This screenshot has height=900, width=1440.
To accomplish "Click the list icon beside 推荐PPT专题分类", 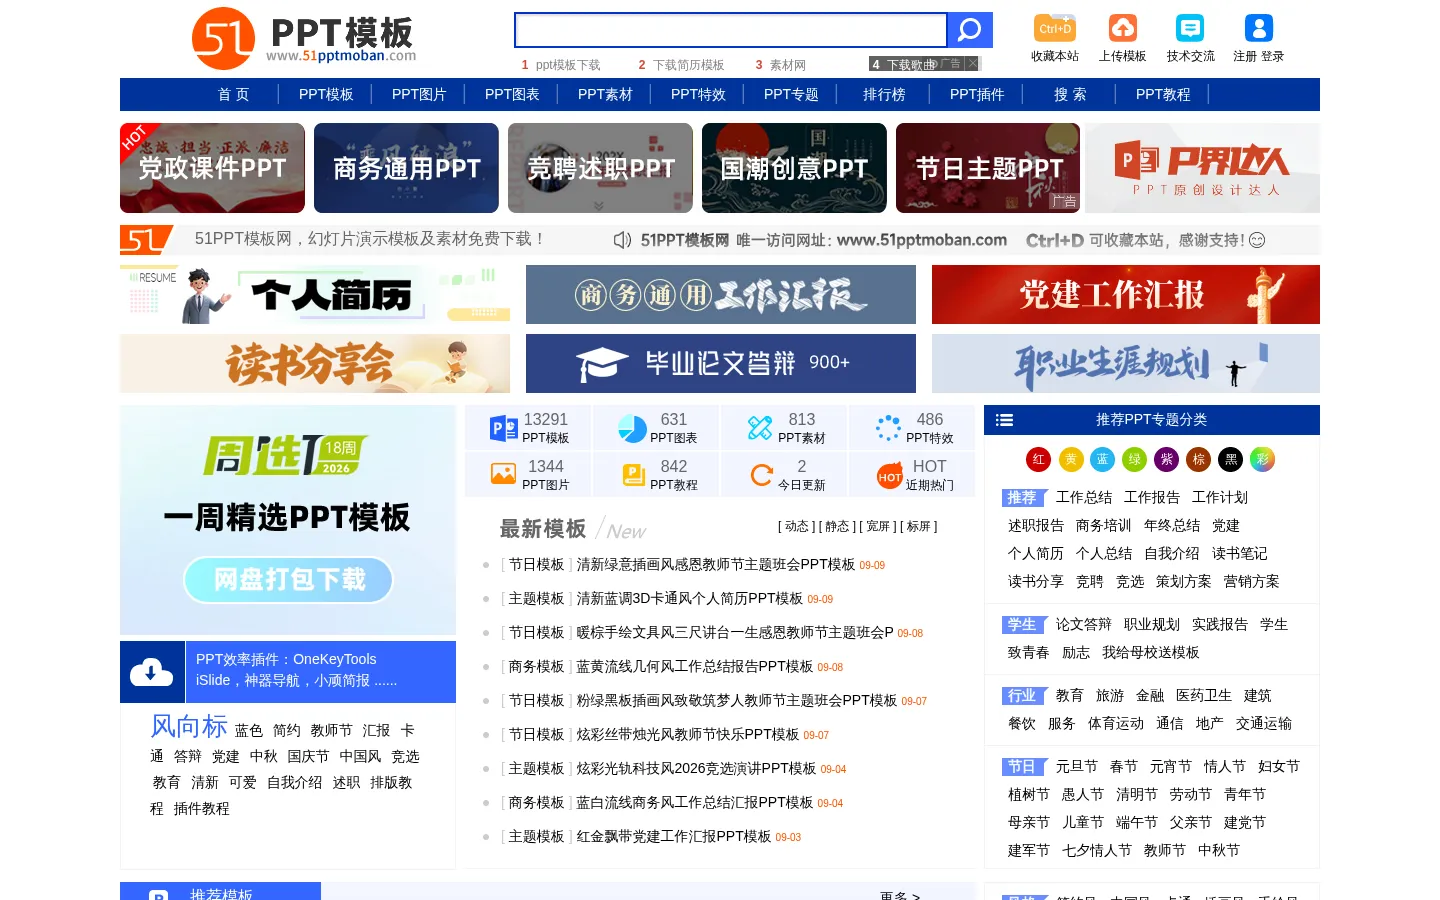I will click(1005, 420).
